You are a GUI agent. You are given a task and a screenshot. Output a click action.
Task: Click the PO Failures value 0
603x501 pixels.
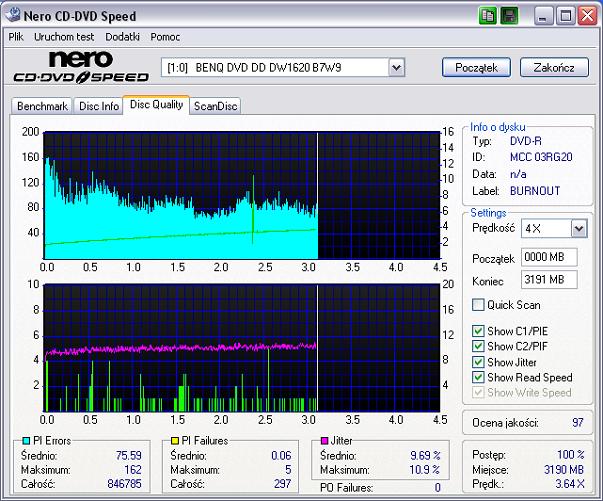(x=438, y=488)
